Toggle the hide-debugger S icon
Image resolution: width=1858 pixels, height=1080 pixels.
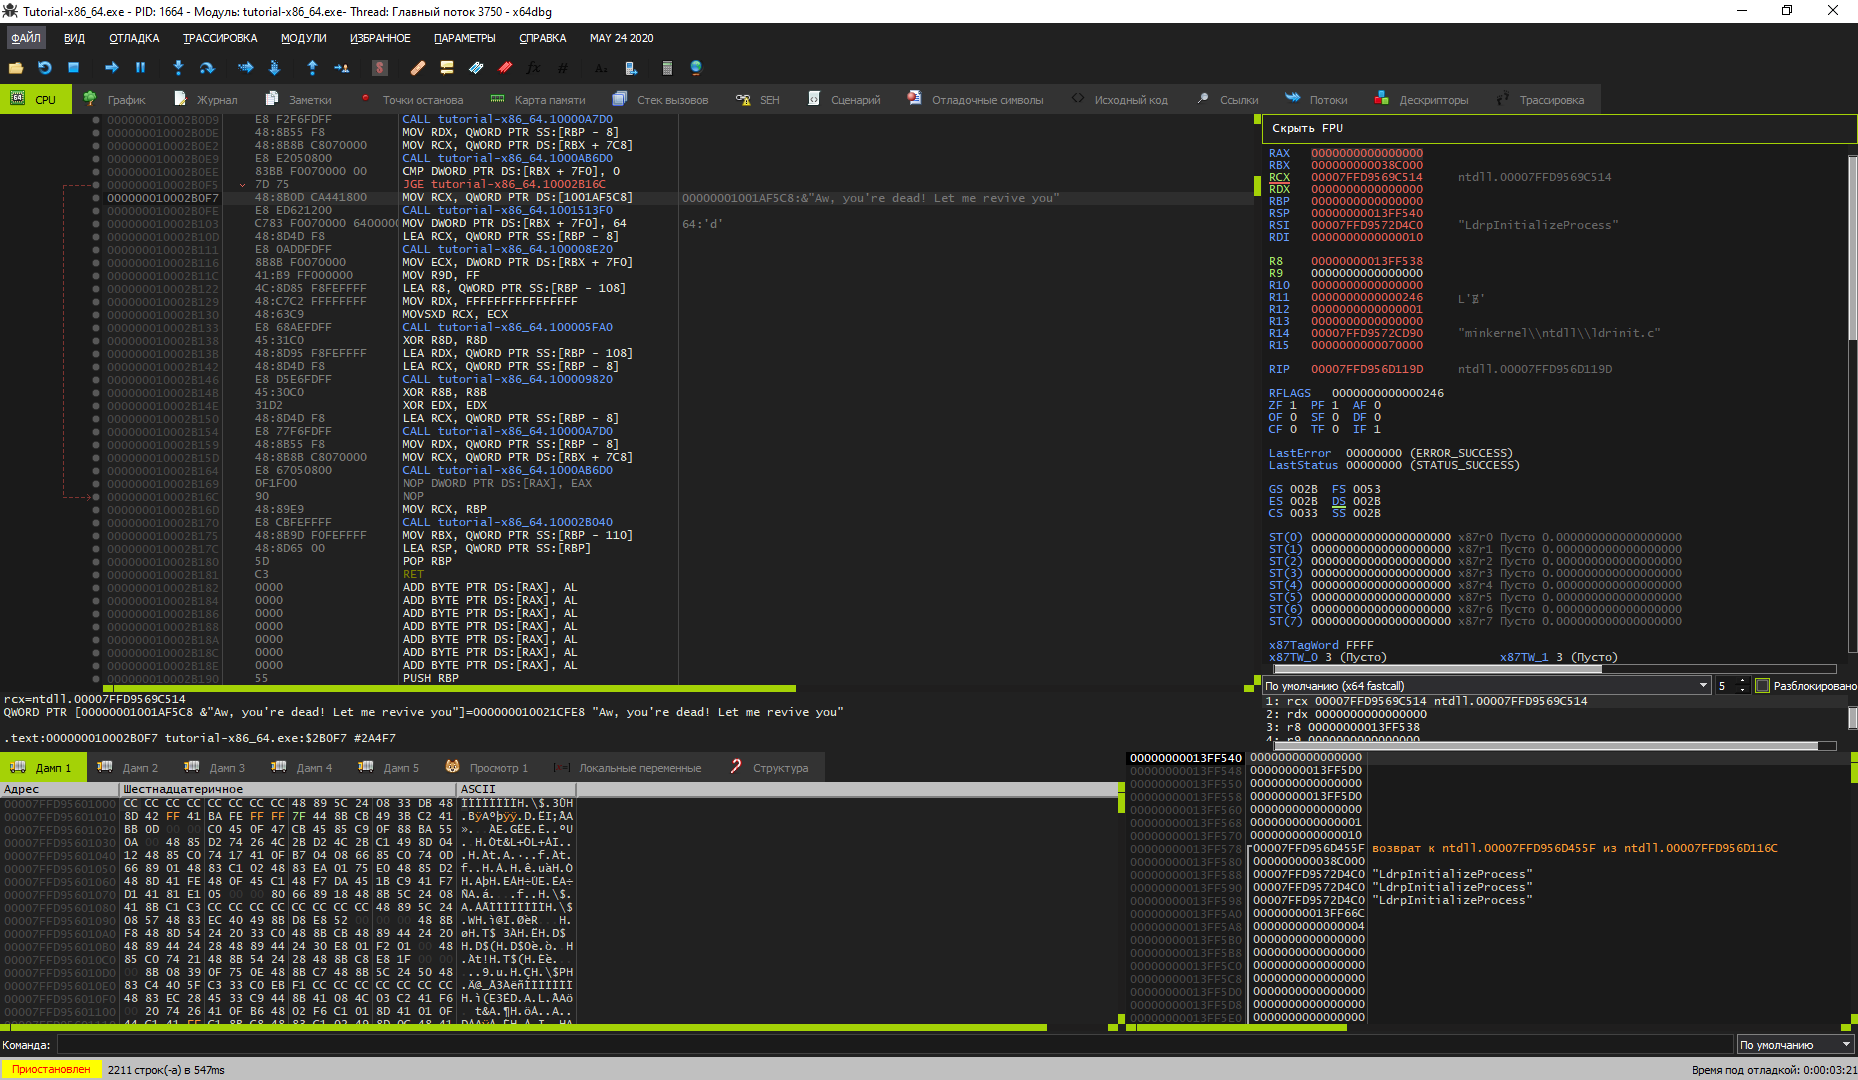379,68
